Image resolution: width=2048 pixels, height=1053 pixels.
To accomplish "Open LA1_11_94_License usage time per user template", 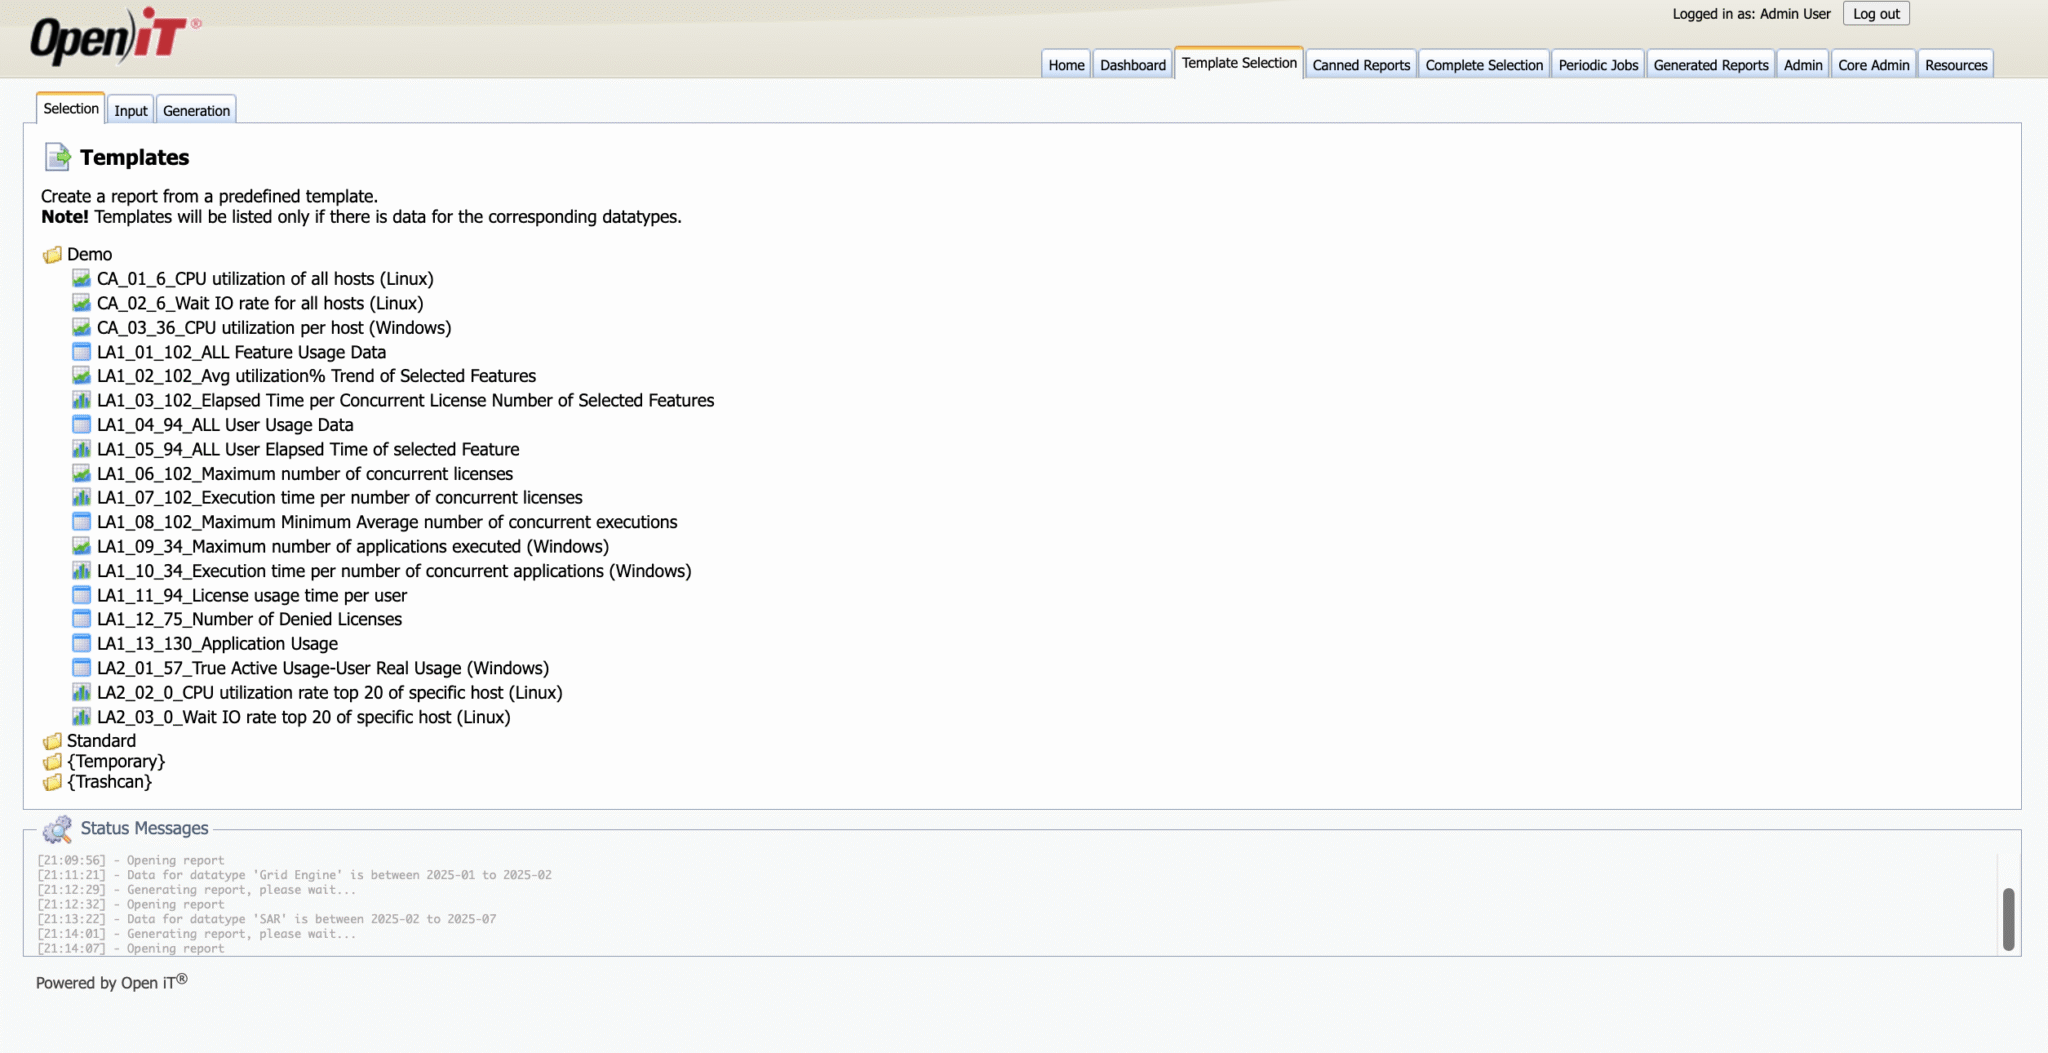I will click(x=251, y=595).
